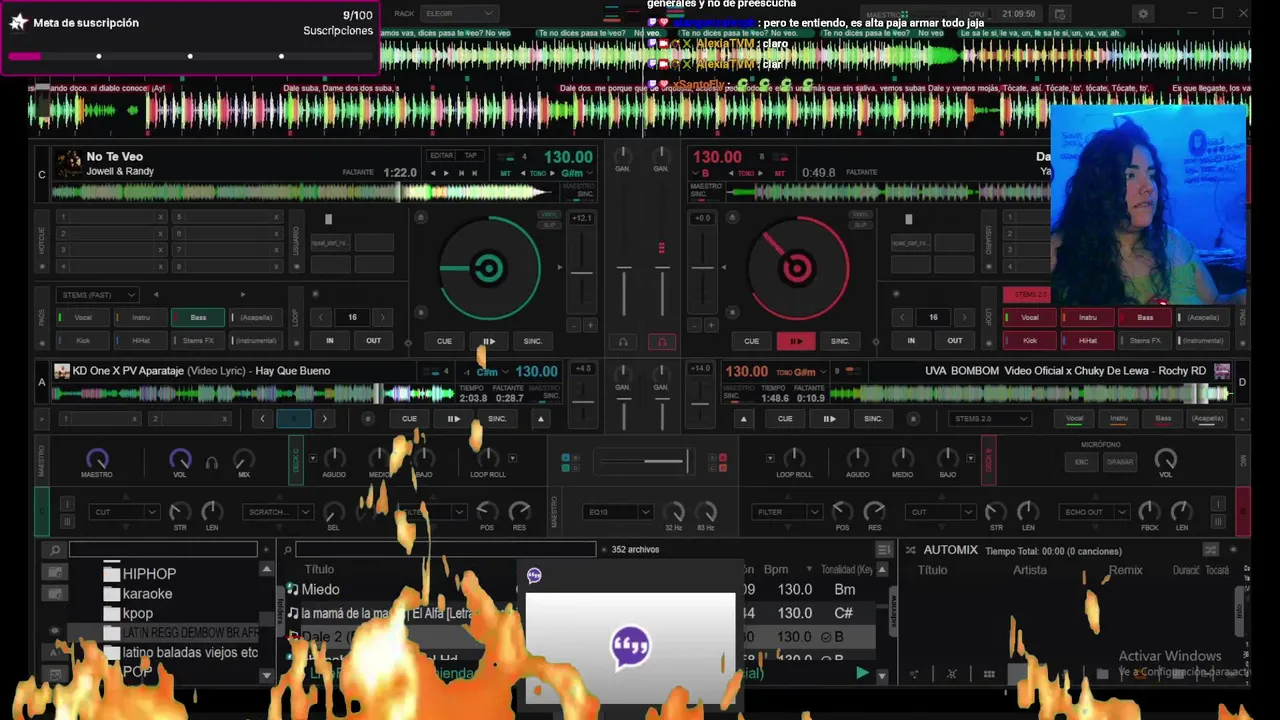Screen dimensions: 1280x720
Task: Click IN loop button on red deck
Action: click(910, 340)
